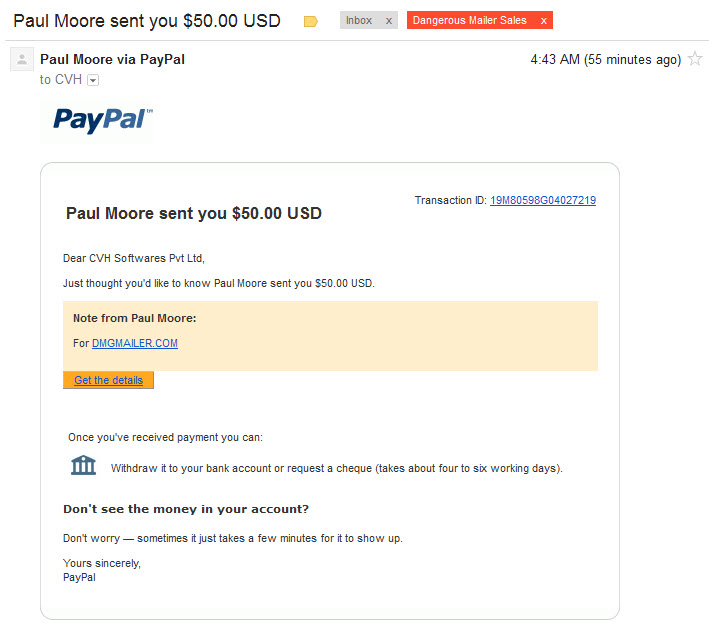Screen dimensions: 709x623
Task: Click the Note from Paul Moore box
Action: tap(331, 336)
